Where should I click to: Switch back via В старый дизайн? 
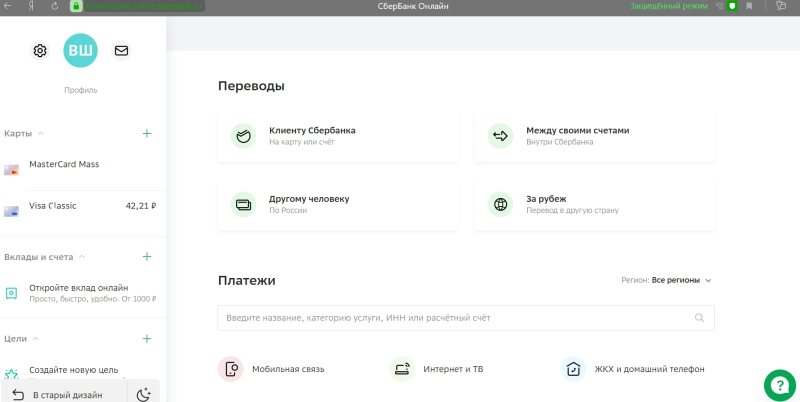(x=60, y=394)
